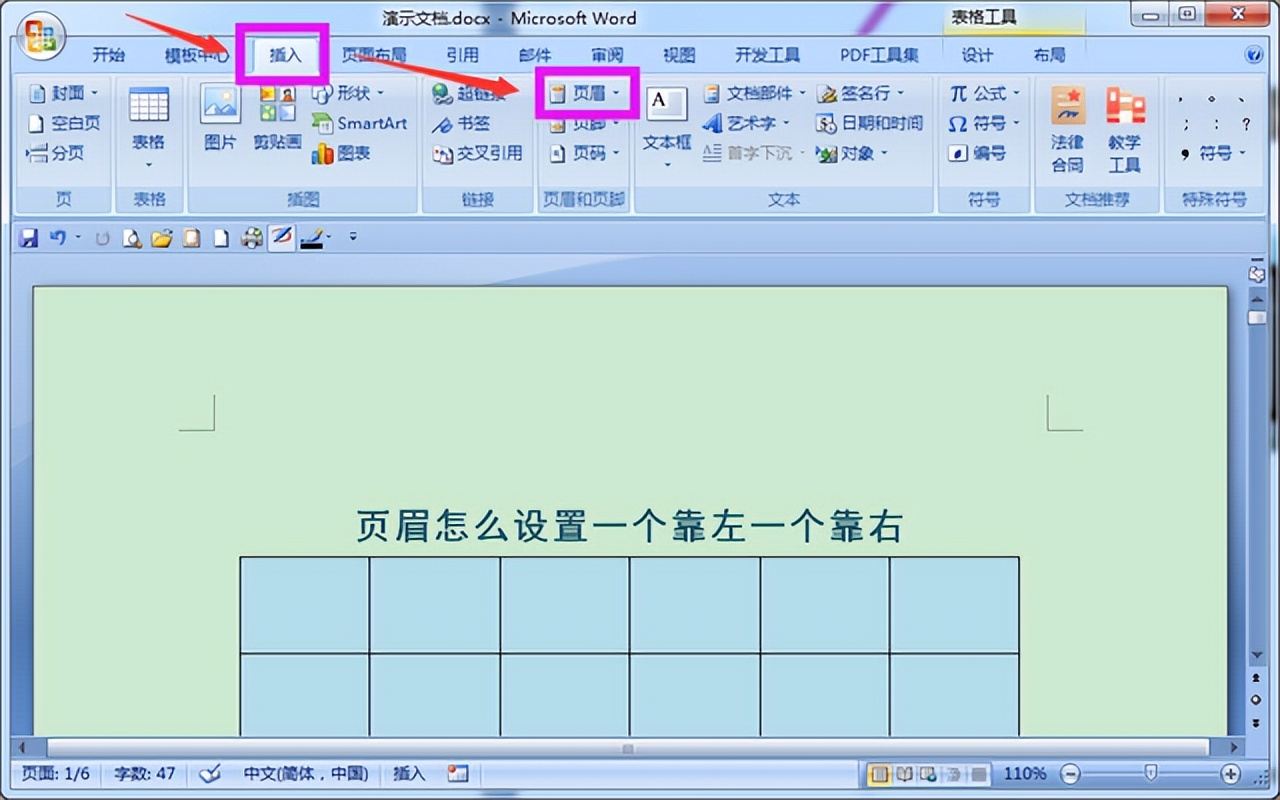Open the table tools 设计 (Design) tab
The image size is (1280, 800).
[977, 55]
